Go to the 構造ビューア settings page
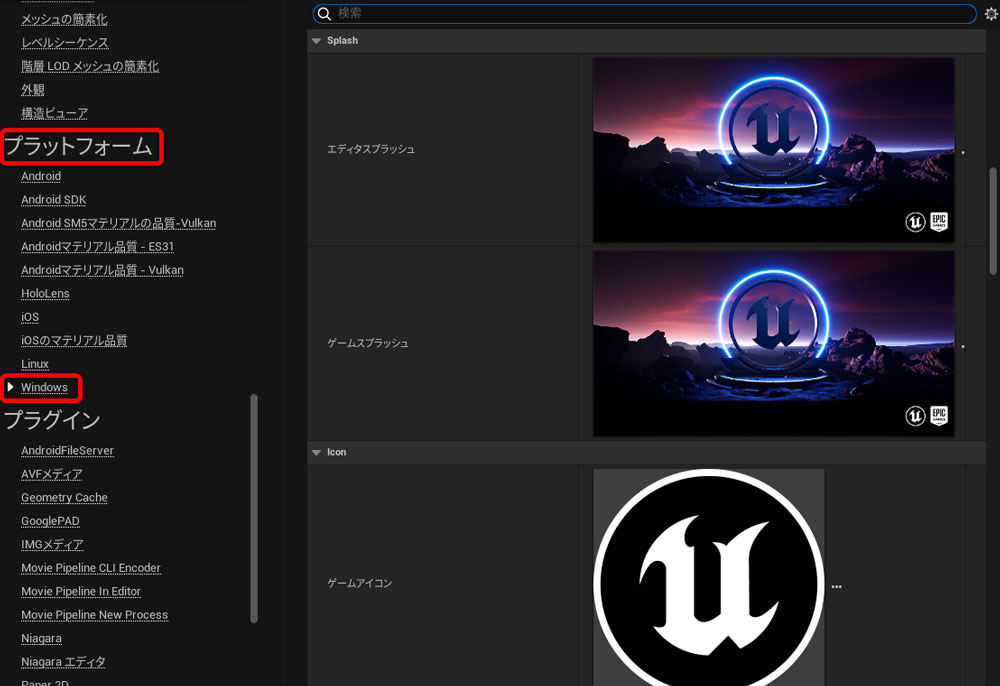 [x=54, y=113]
